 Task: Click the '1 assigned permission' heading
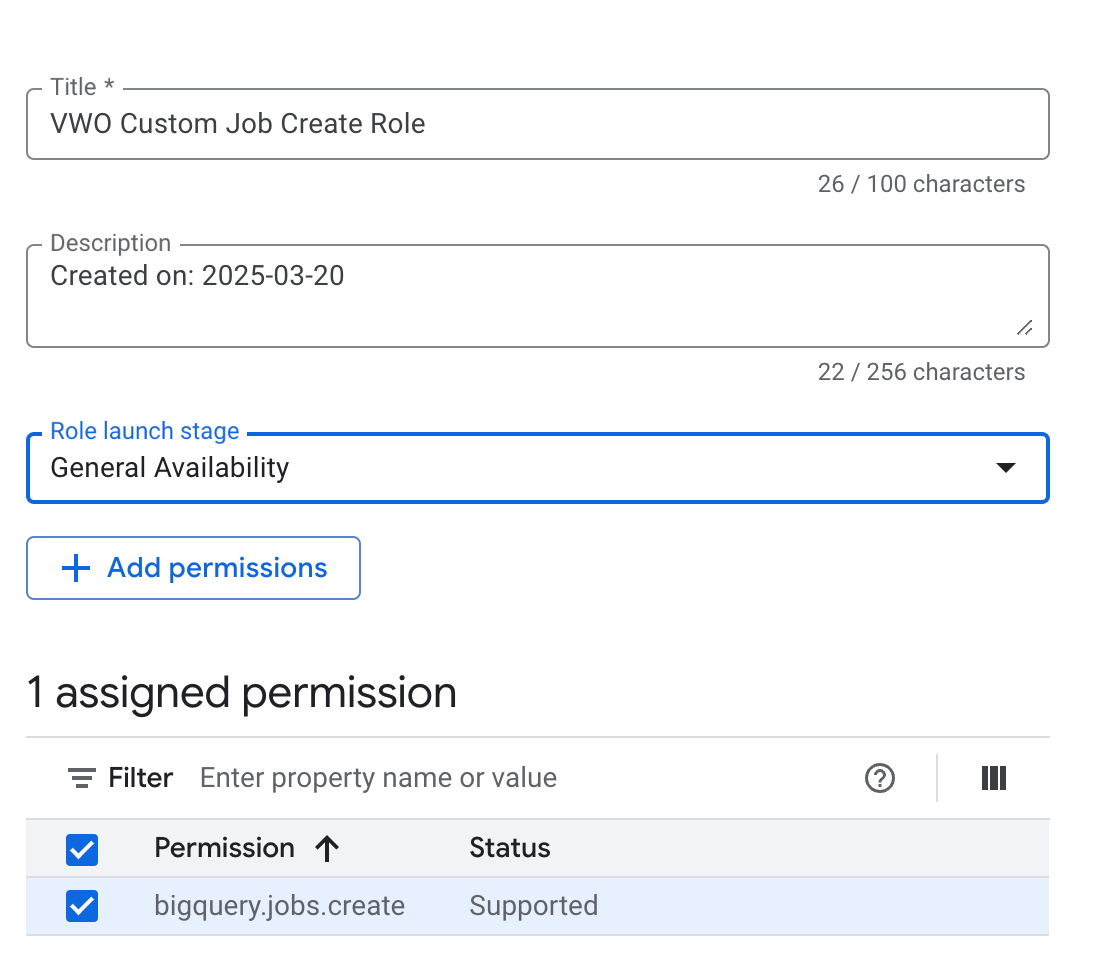[x=242, y=693]
